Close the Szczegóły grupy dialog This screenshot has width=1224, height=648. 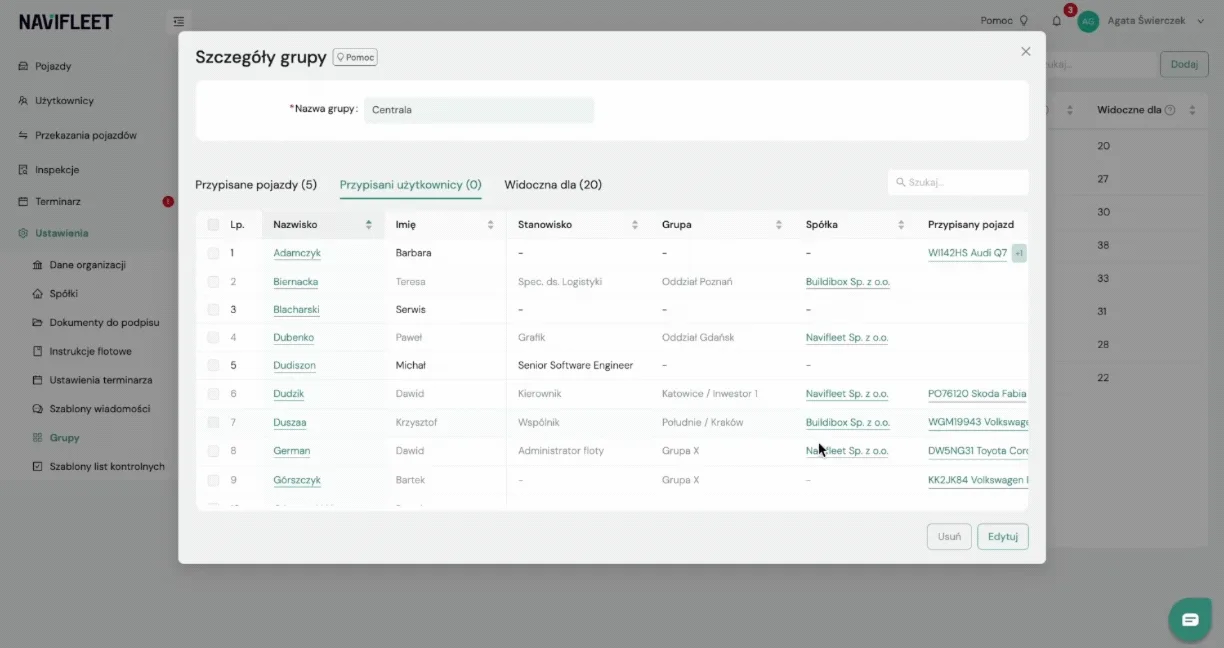(1025, 51)
